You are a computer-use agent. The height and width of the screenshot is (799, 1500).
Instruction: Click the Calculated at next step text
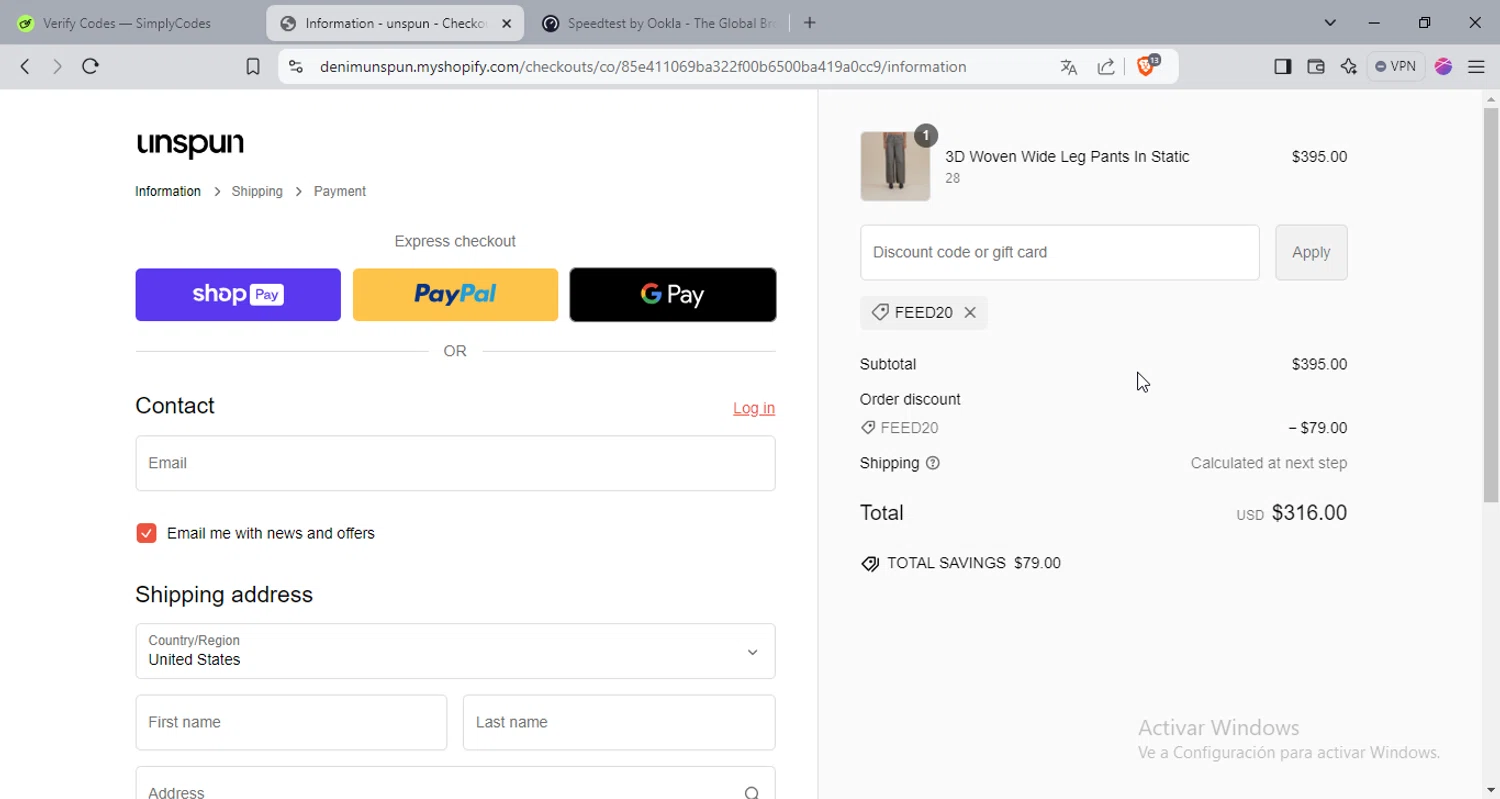tap(1269, 463)
